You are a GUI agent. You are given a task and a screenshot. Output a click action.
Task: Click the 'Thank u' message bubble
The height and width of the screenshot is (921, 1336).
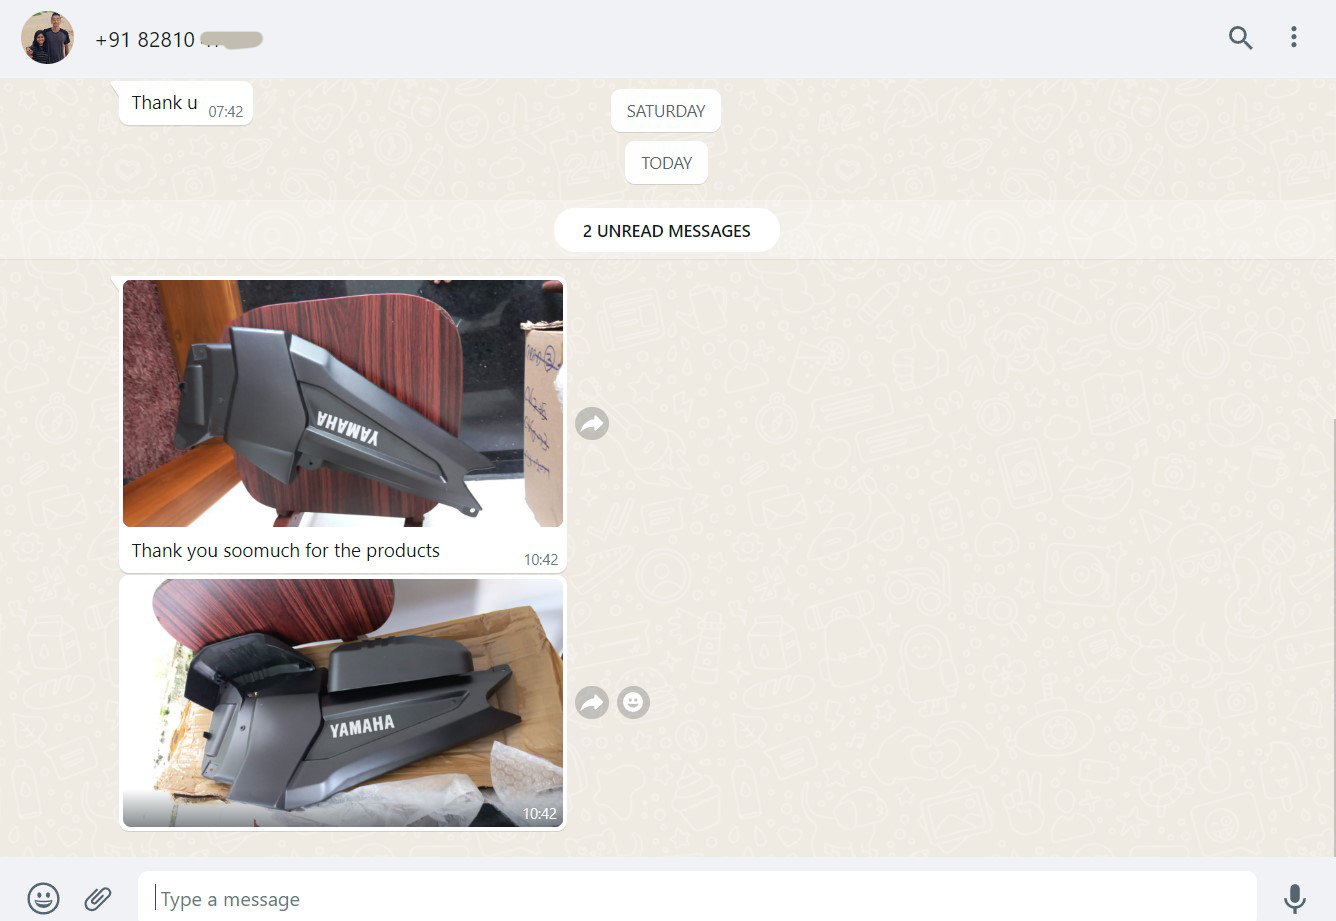(185, 103)
